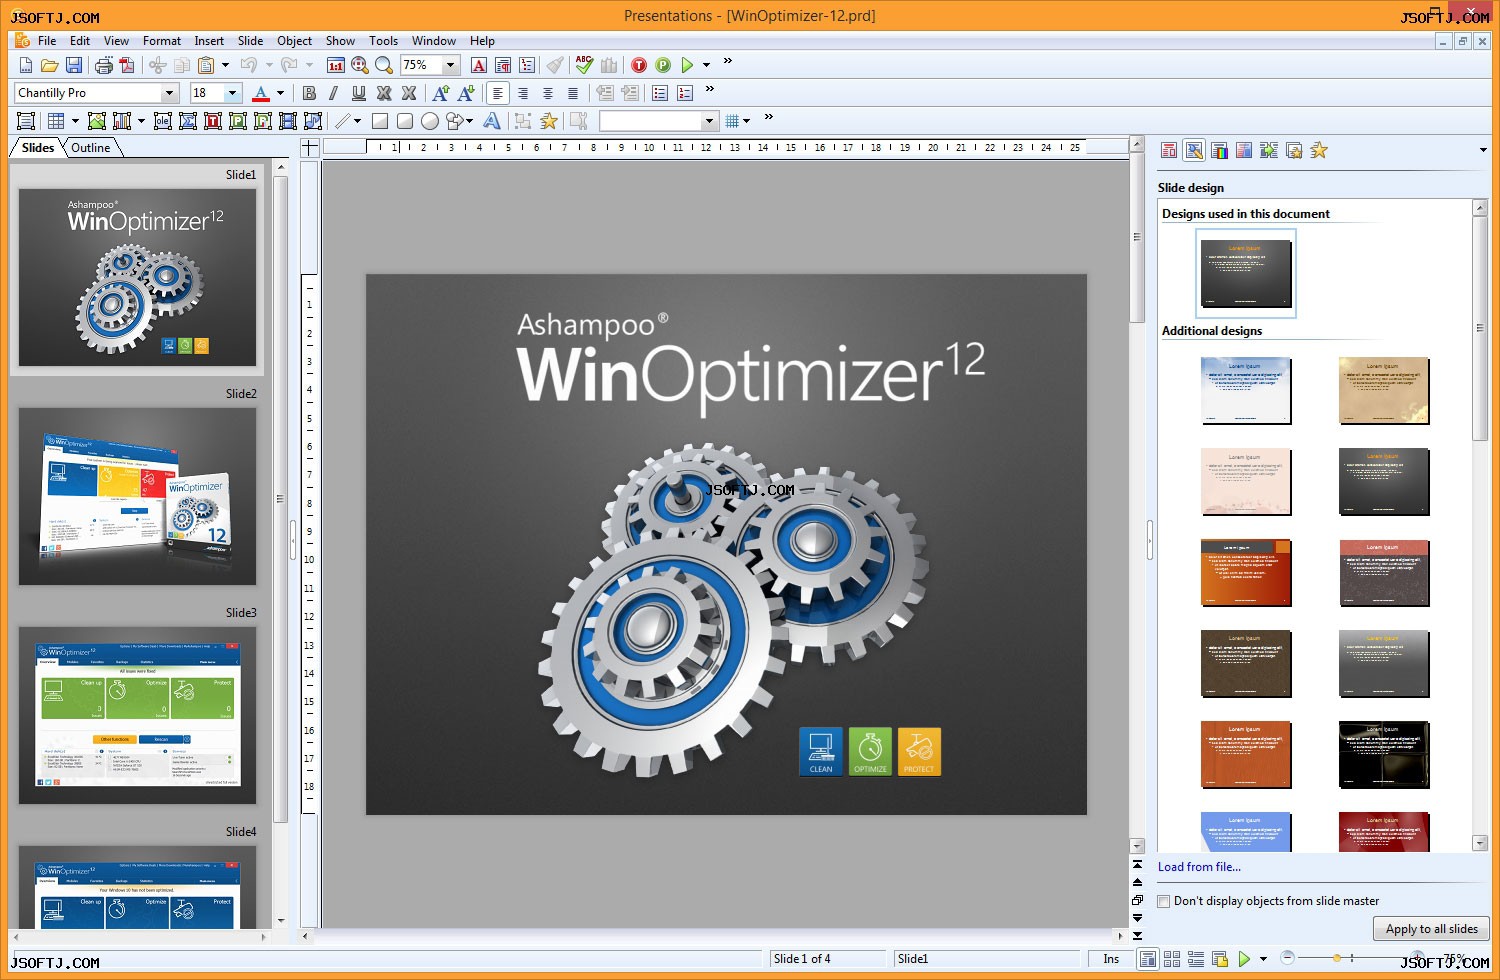
Task: Open the Slide menu
Action: (x=251, y=41)
